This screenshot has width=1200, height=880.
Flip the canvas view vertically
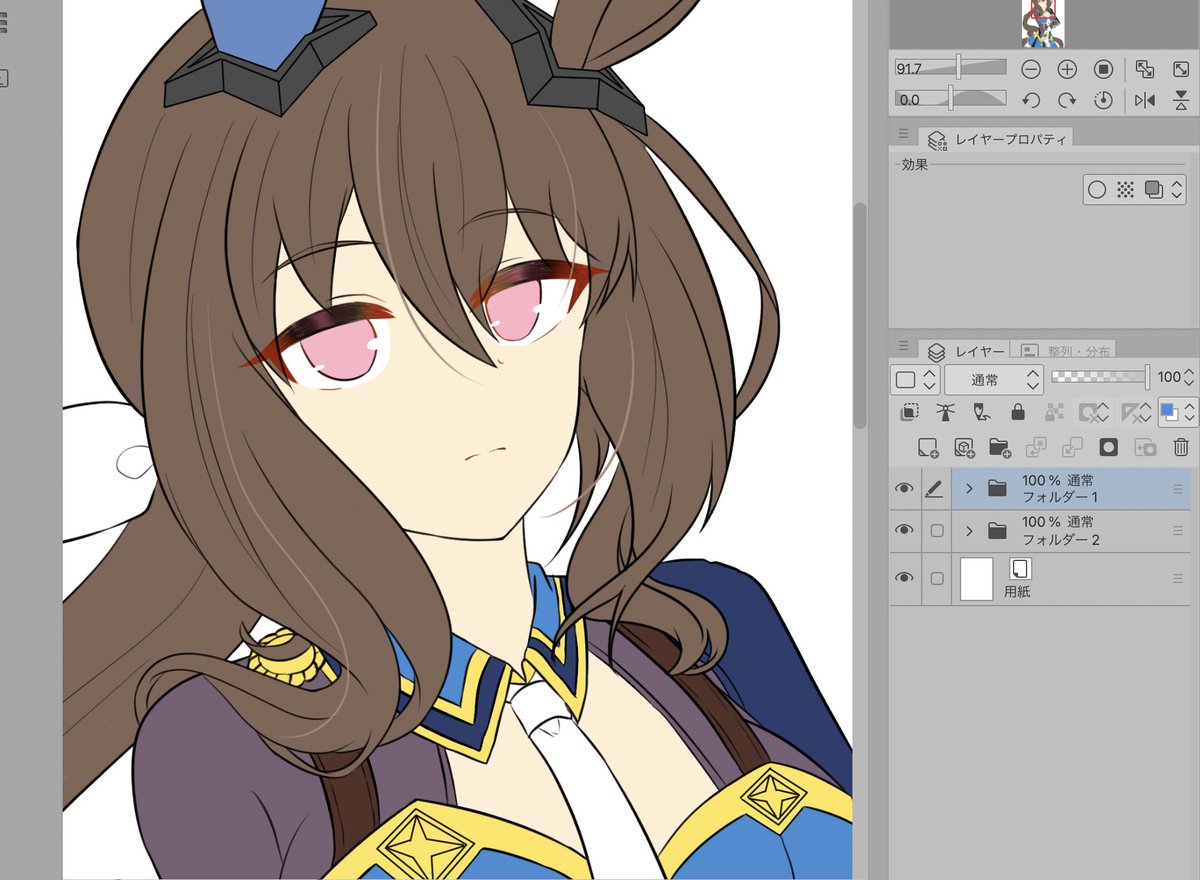(1180, 100)
